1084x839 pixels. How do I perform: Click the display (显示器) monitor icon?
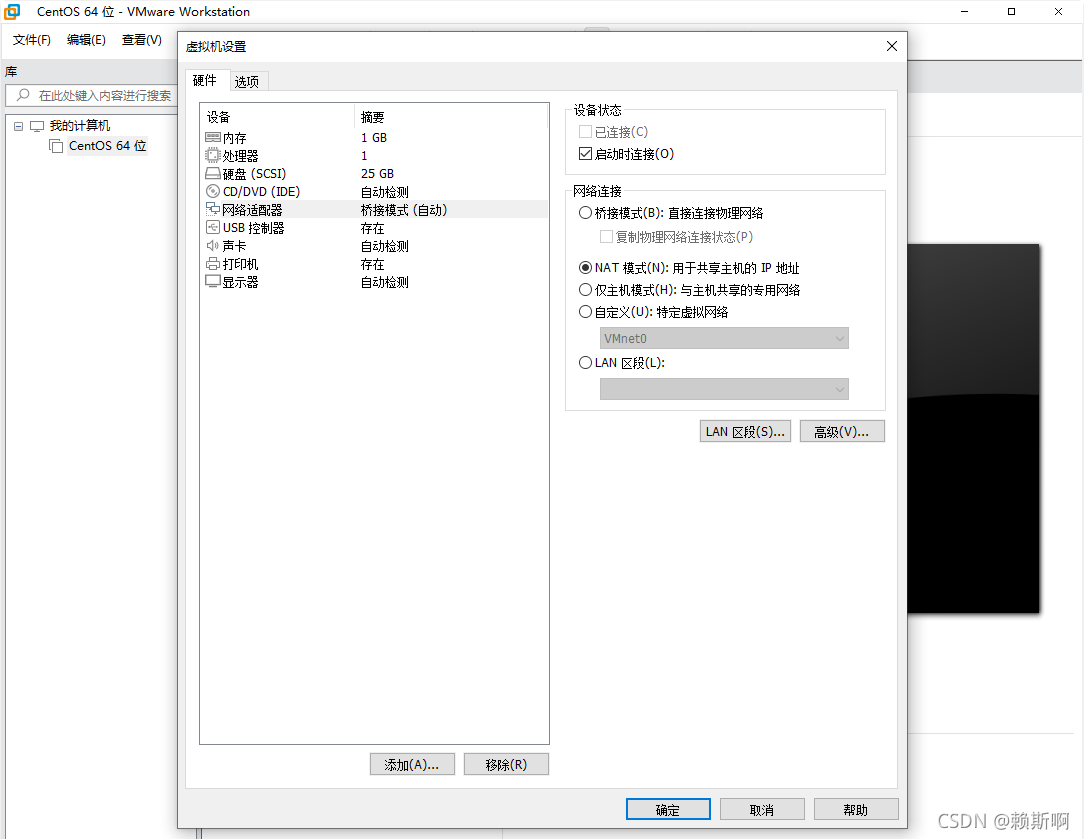coord(213,281)
